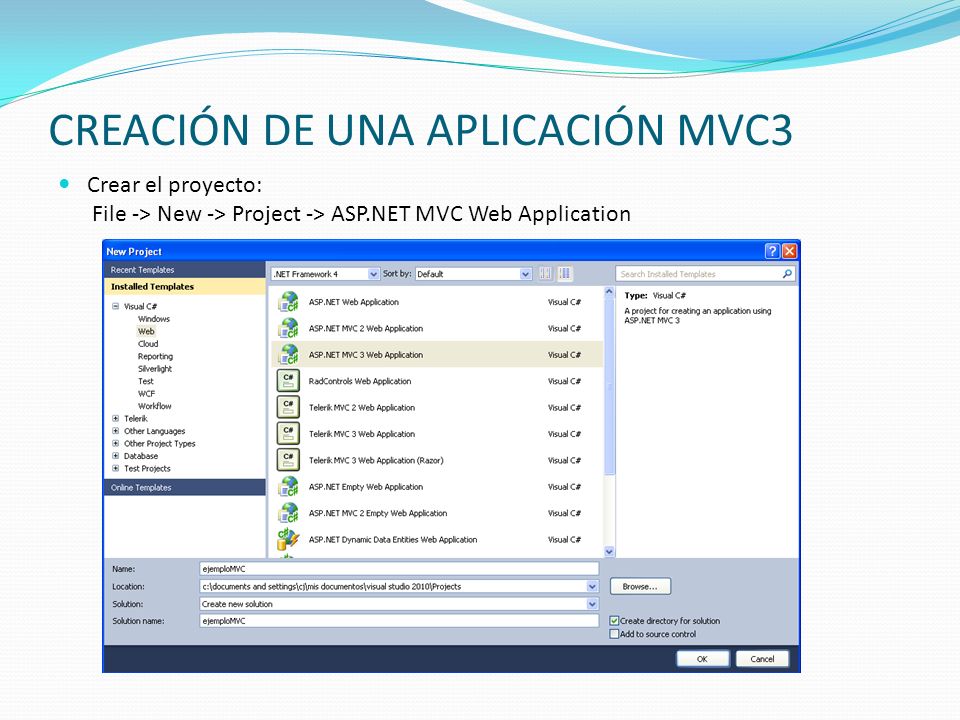Click the ASP.NET Dynamic Data Entities icon
The height and width of the screenshot is (720, 960).
point(288,539)
